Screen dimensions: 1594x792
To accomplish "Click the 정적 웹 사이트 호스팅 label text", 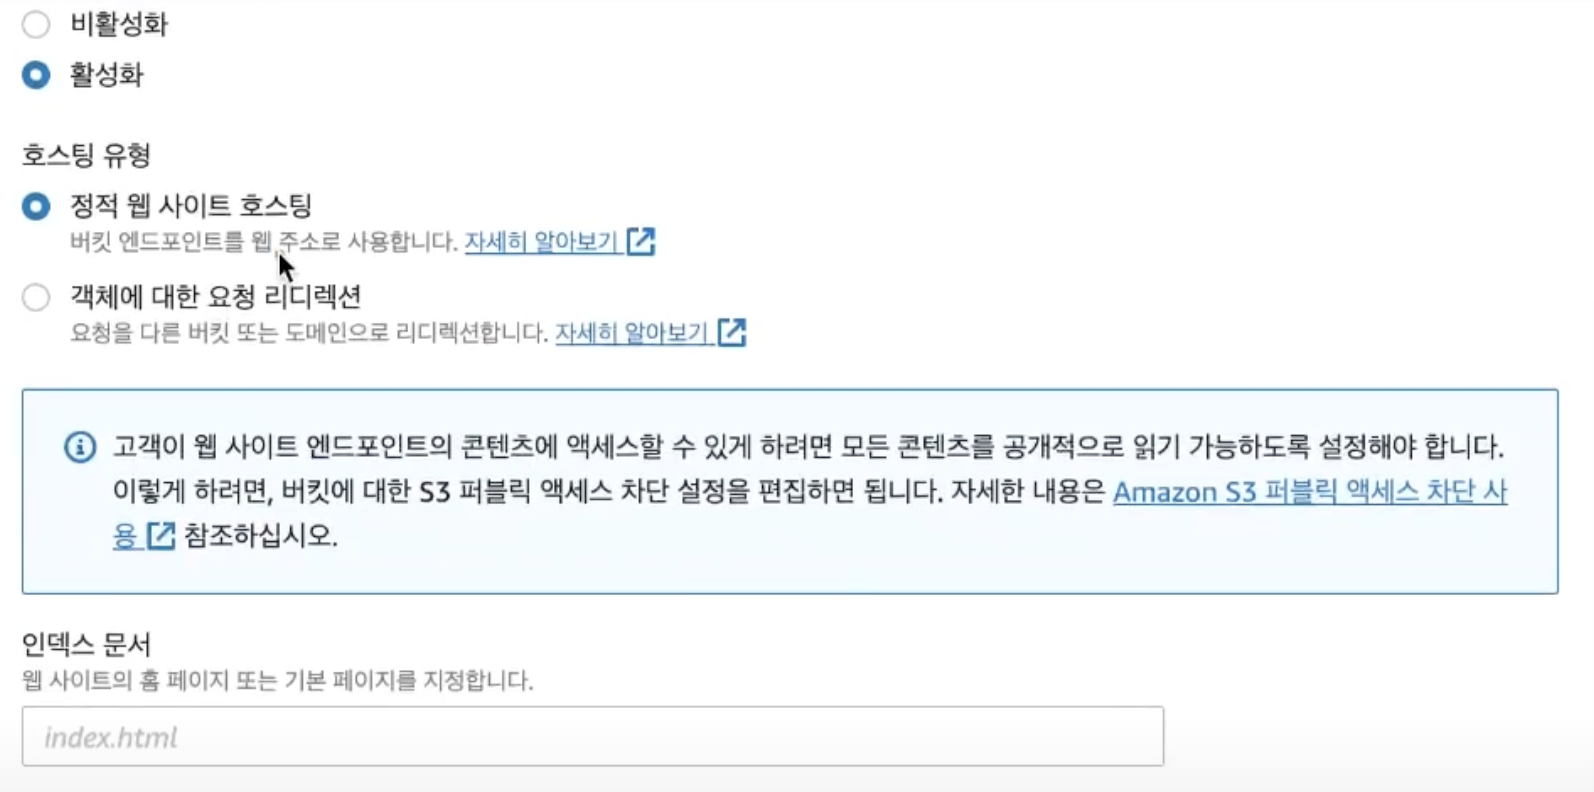I will pyautogui.click(x=191, y=206).
